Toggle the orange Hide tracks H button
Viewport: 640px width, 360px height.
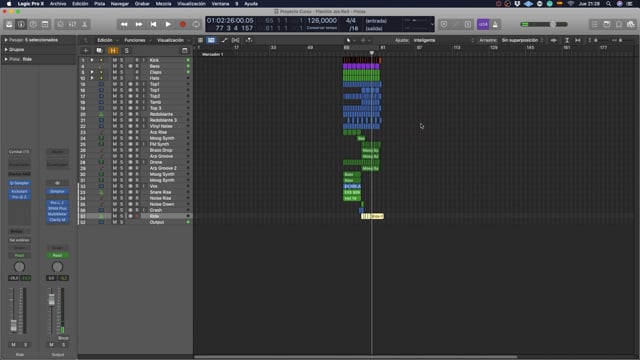coord(113,51)
